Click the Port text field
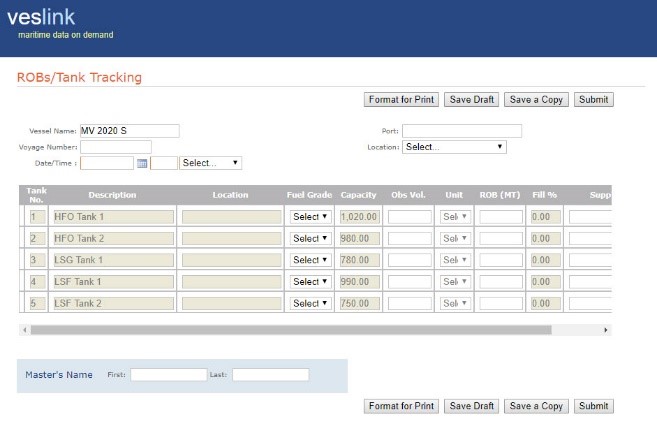Image resolution: width=657 pixels, height=433 pixels. [461, 131]
